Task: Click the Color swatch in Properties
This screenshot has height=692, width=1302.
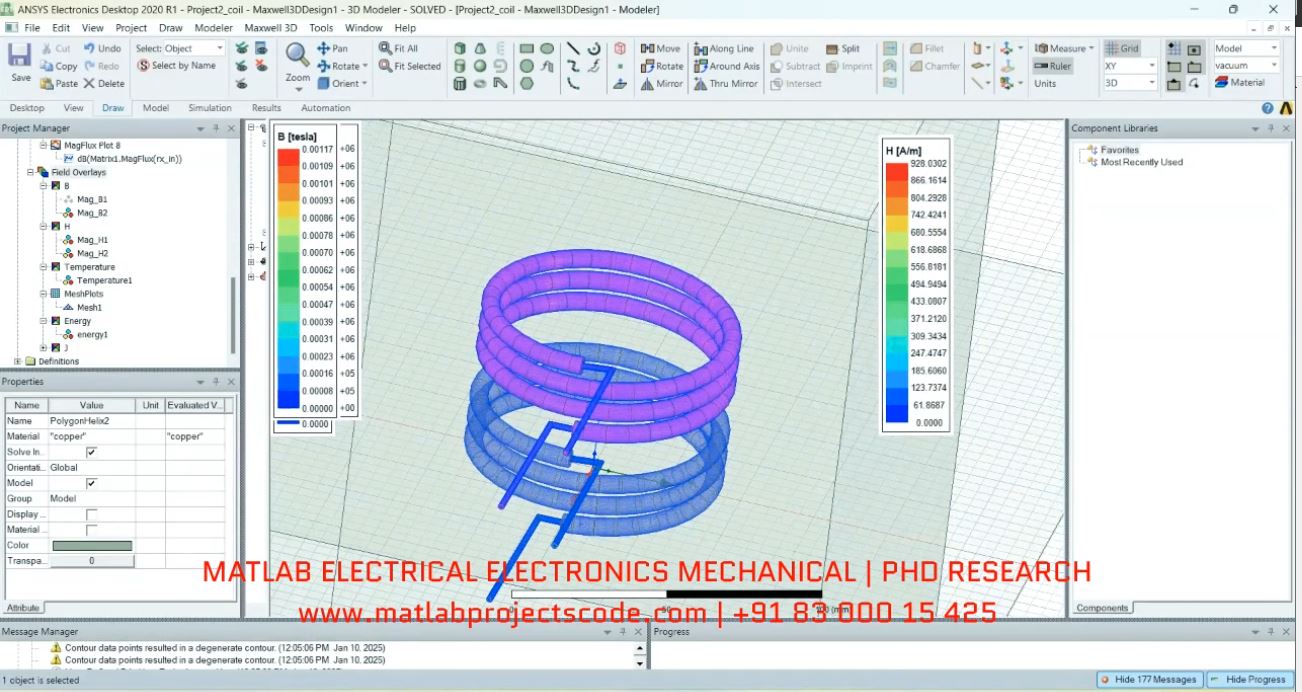Action: (92, 546)
